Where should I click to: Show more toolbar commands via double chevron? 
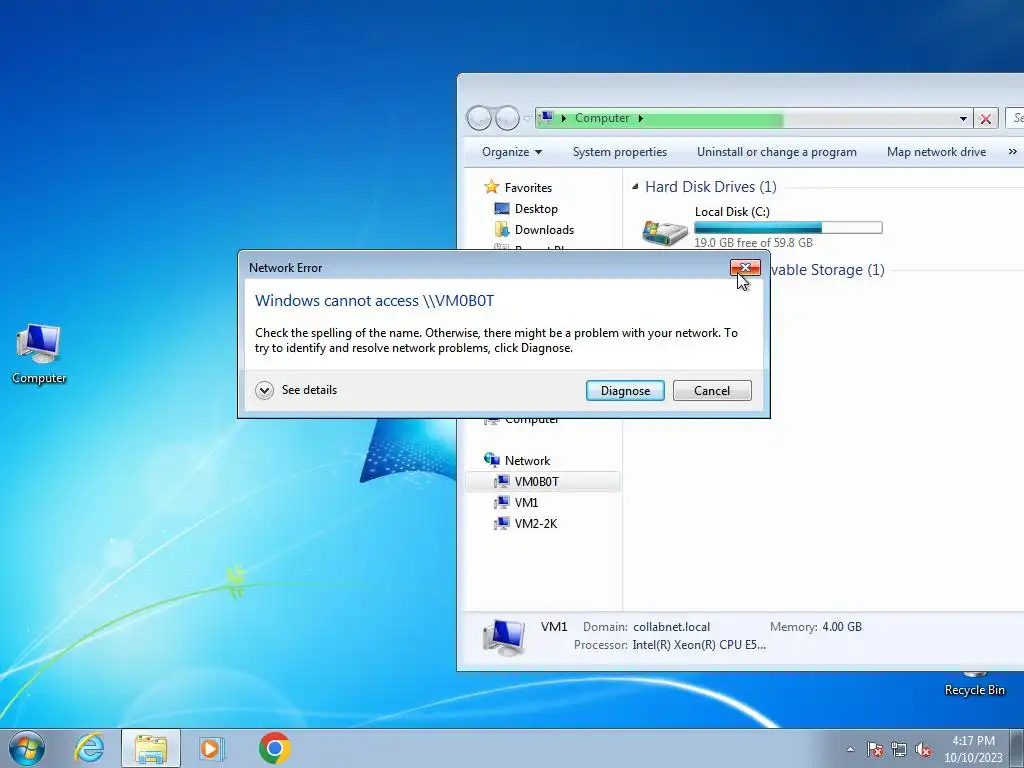tap(1012, 152)
